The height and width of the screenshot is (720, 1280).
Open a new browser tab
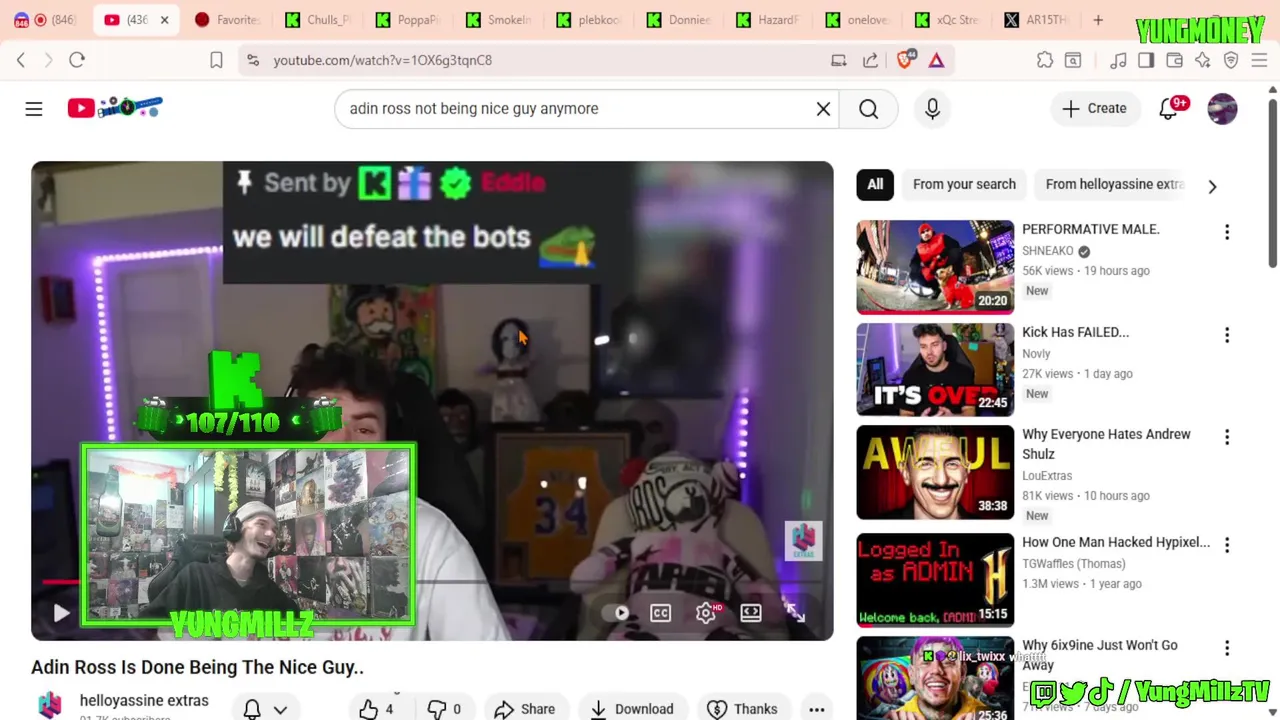(1098, 20)
